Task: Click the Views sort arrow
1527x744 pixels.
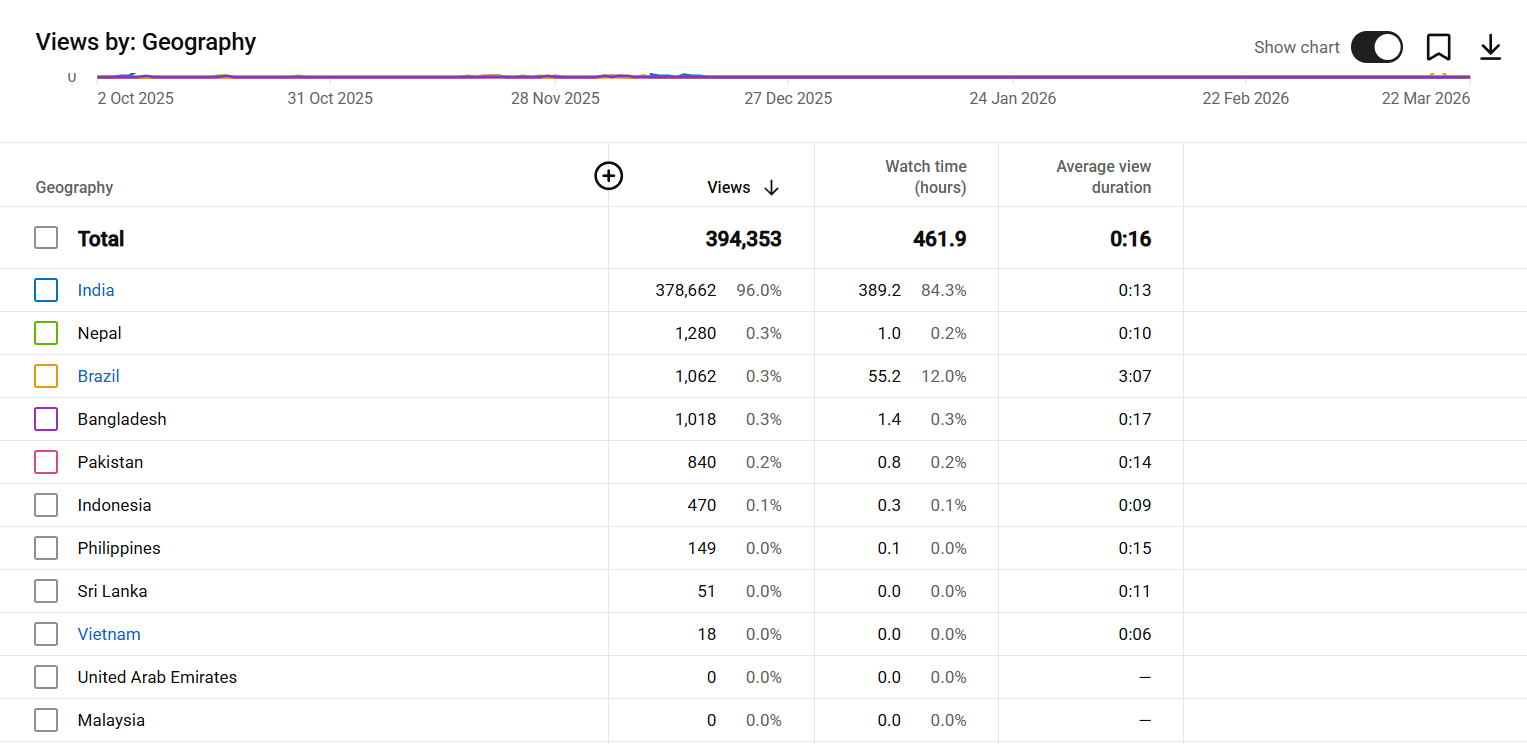Action: pyautogui.click(x=771, y=188)
